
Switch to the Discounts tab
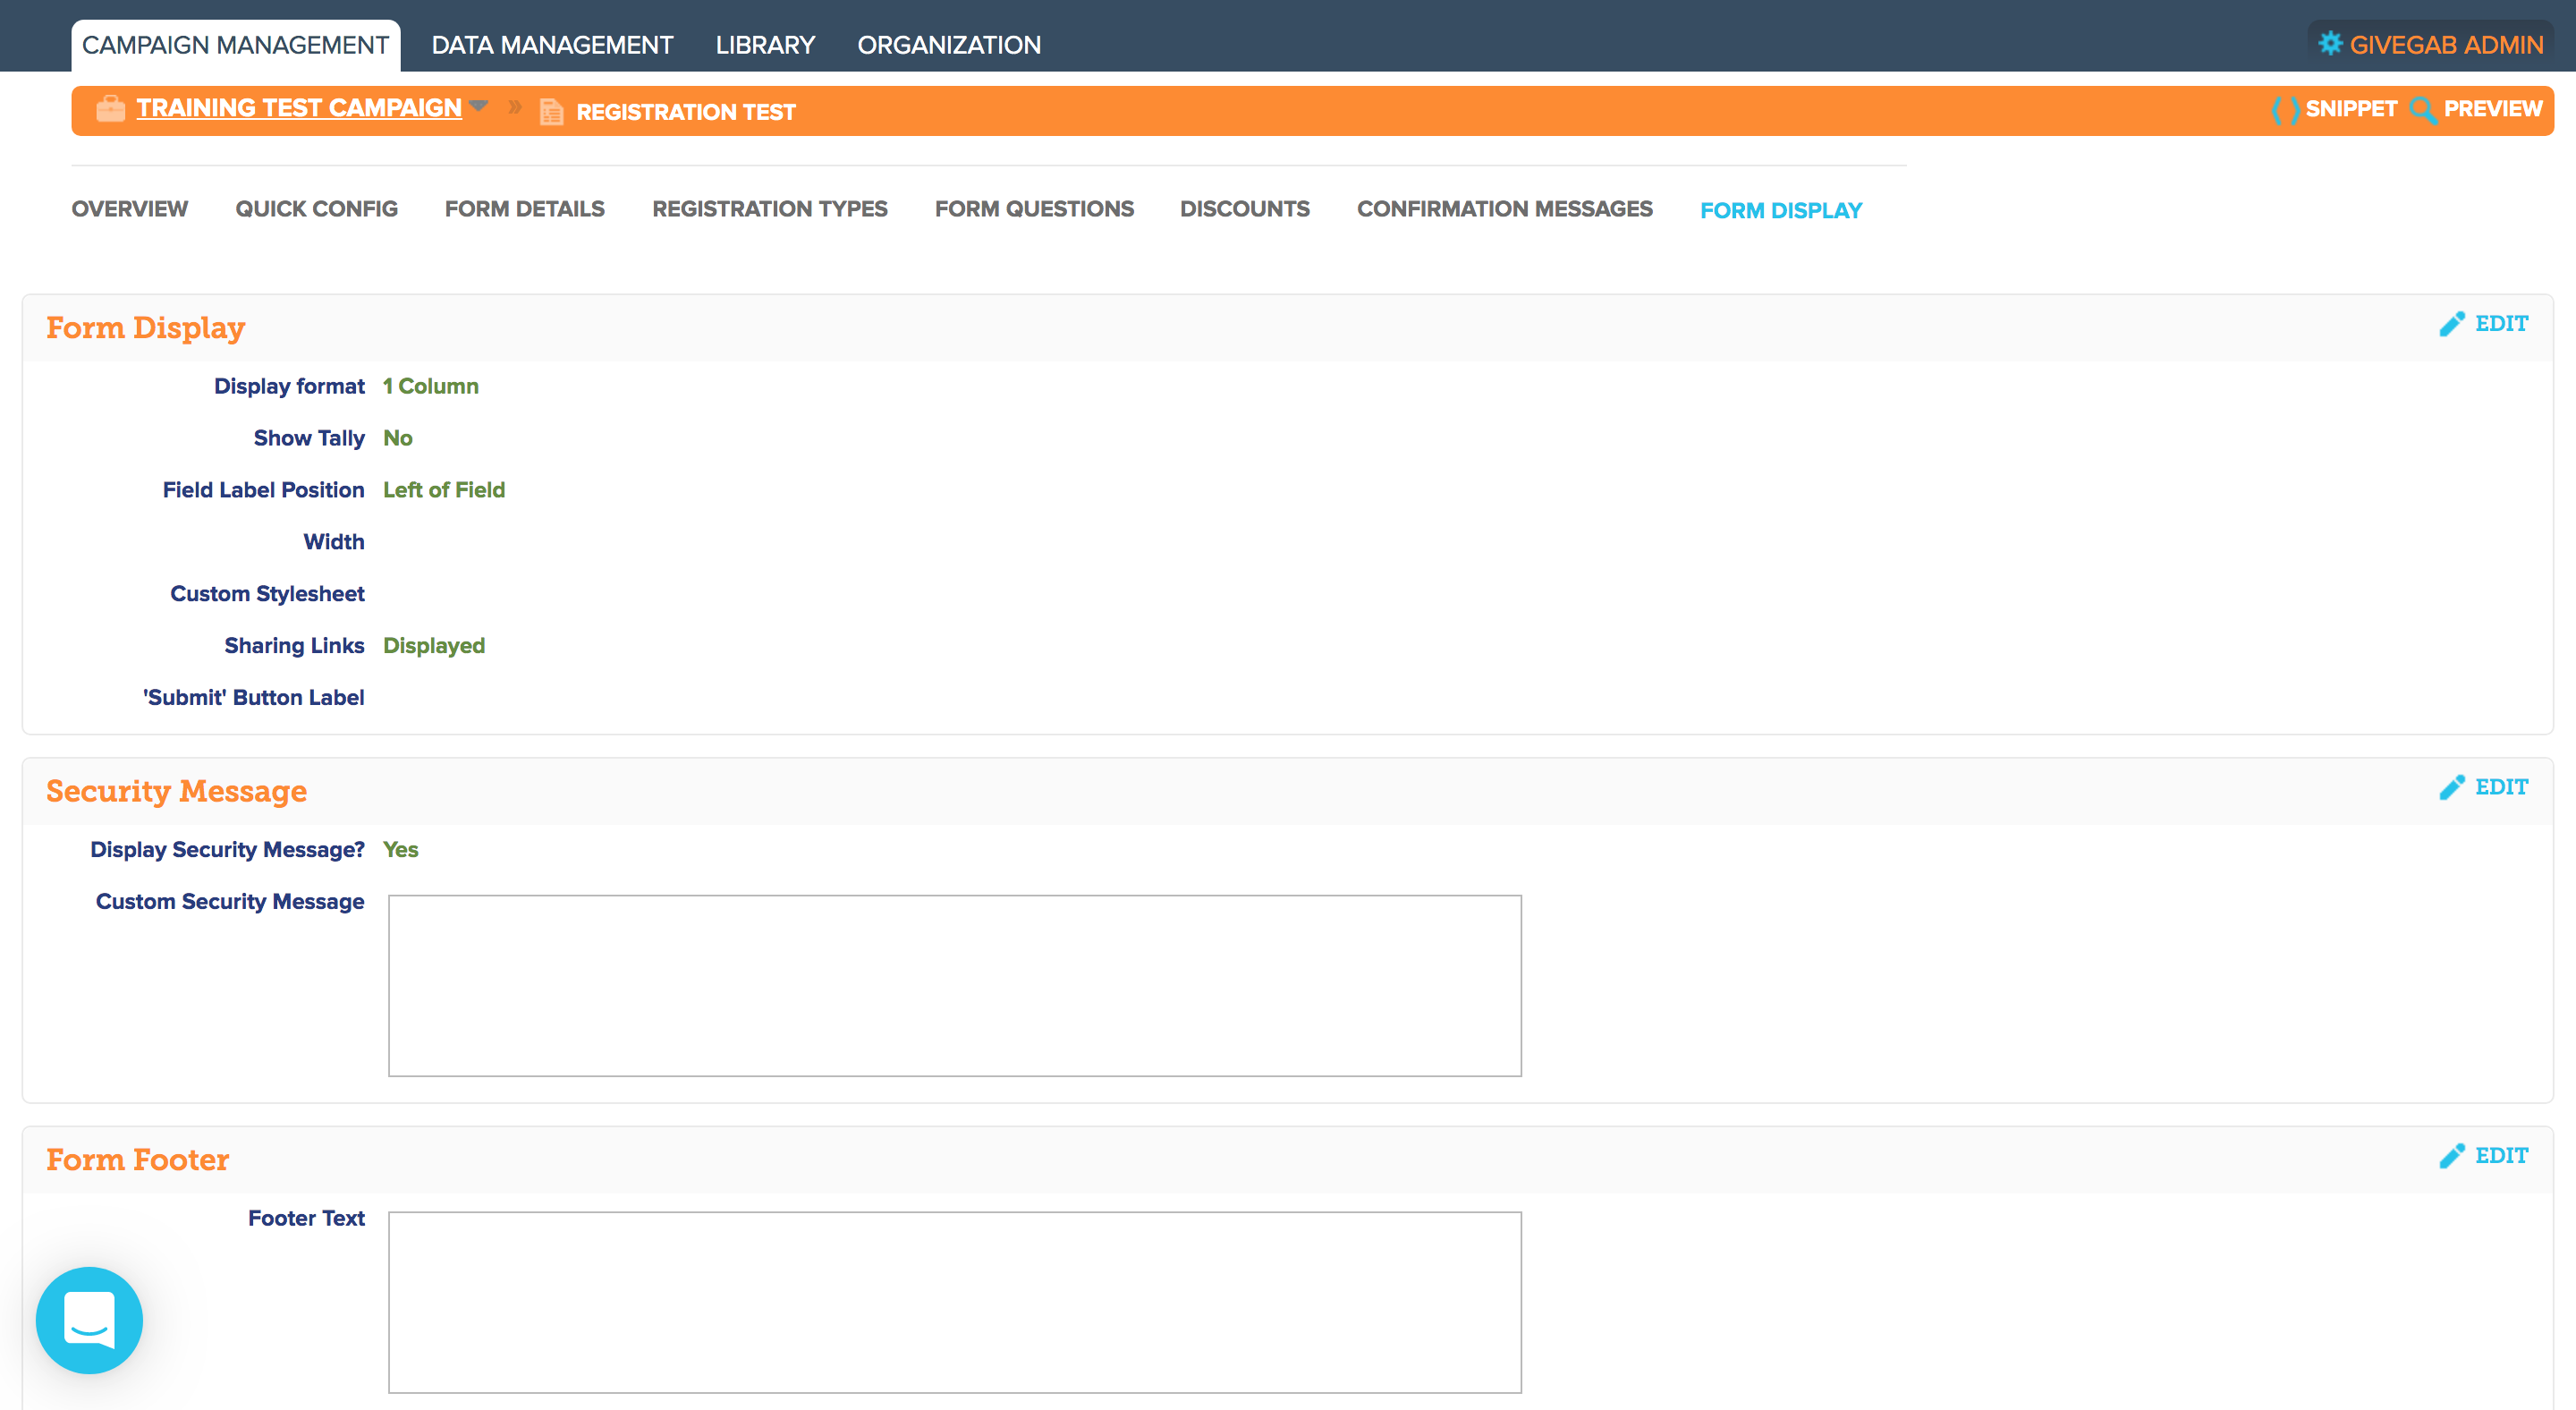[1244, 209]
